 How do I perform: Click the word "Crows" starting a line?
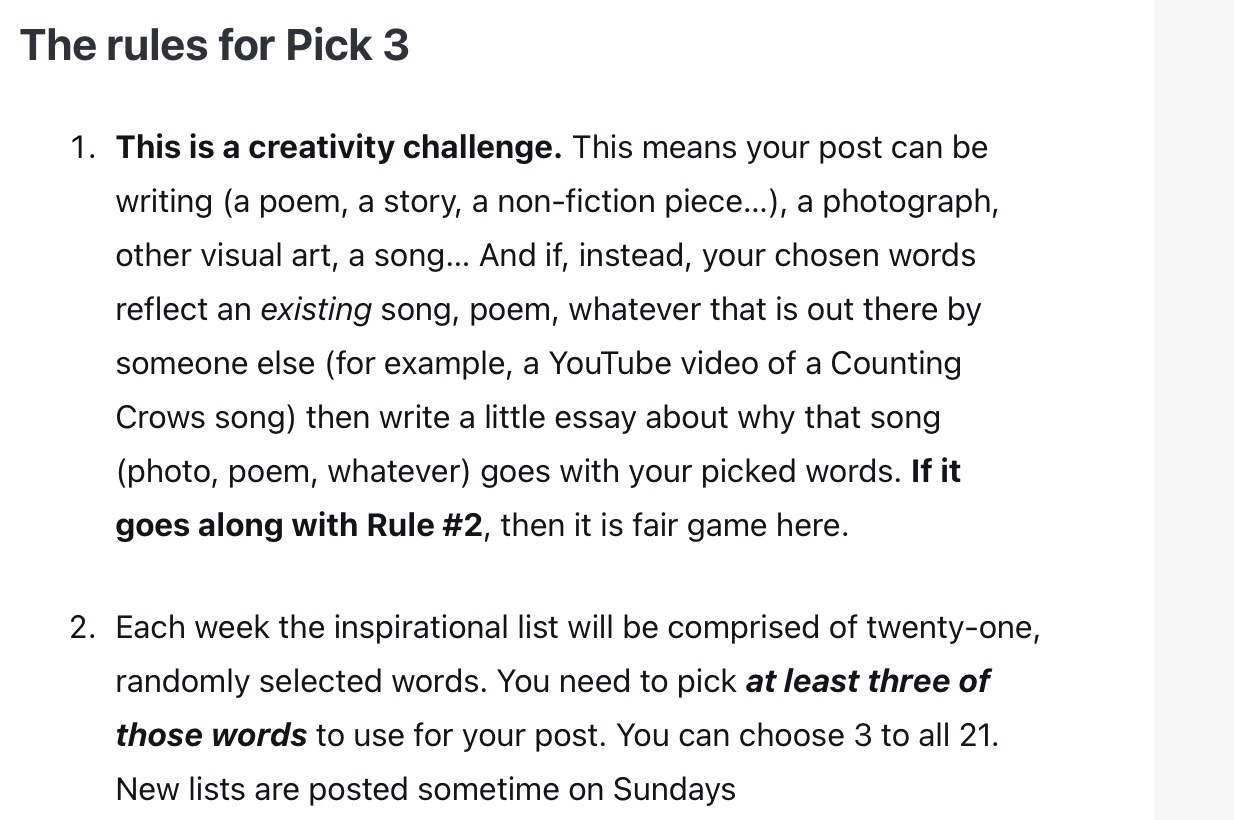tap(156, 417)
